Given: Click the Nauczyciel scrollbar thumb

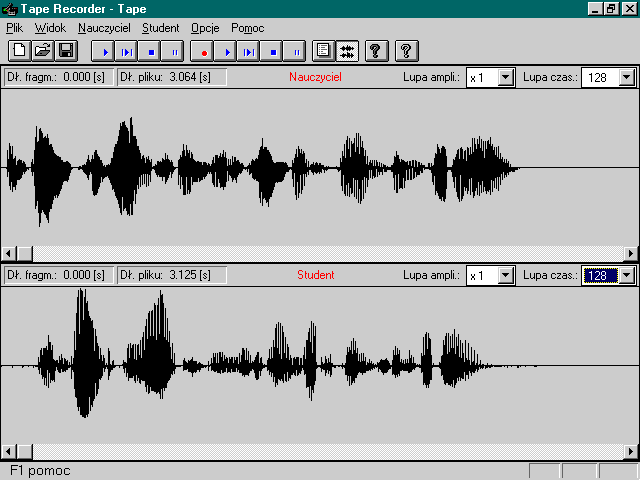Looking at the screenshot, I should [x=24, y=253].
